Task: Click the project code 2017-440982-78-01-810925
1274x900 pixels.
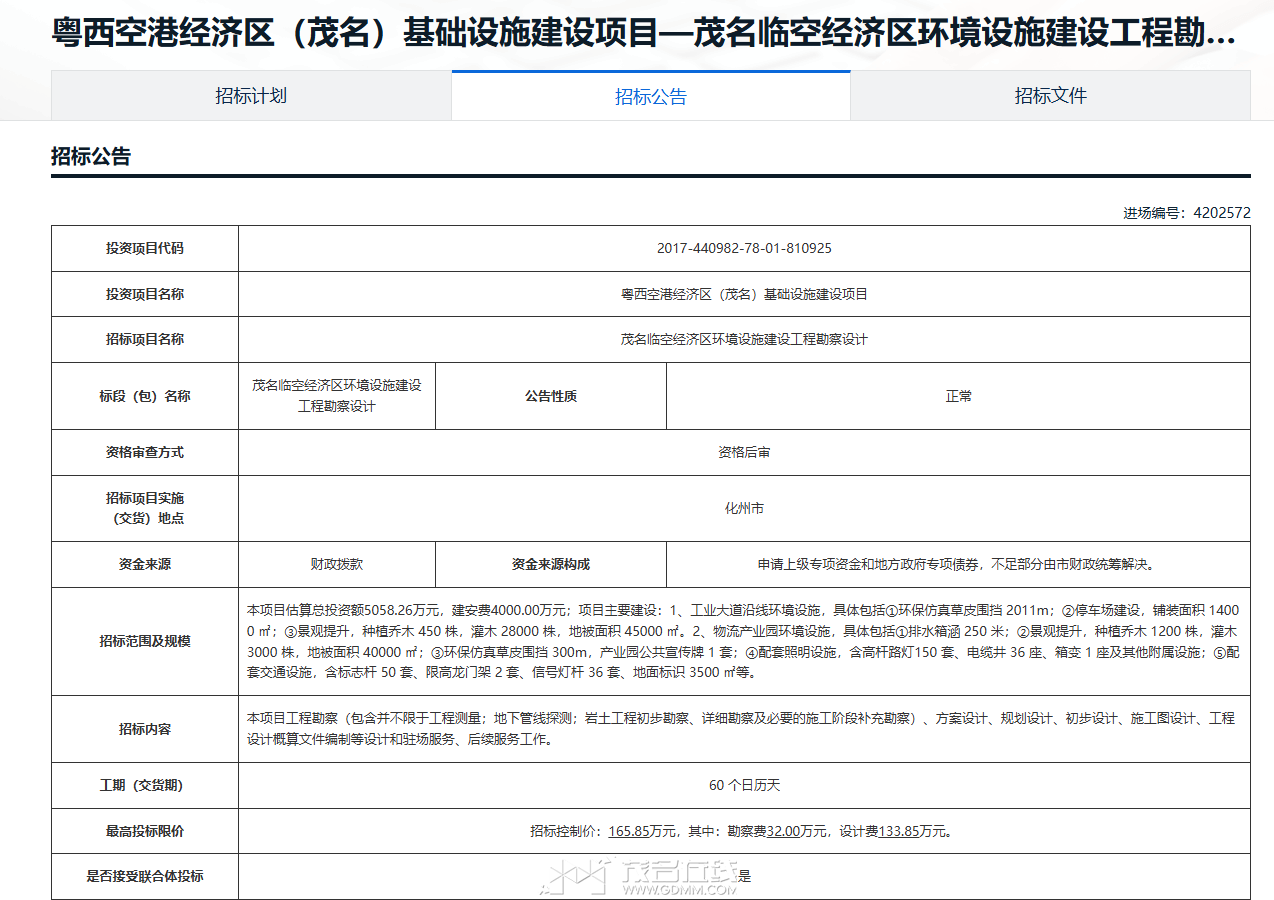Action: point(744,248)
